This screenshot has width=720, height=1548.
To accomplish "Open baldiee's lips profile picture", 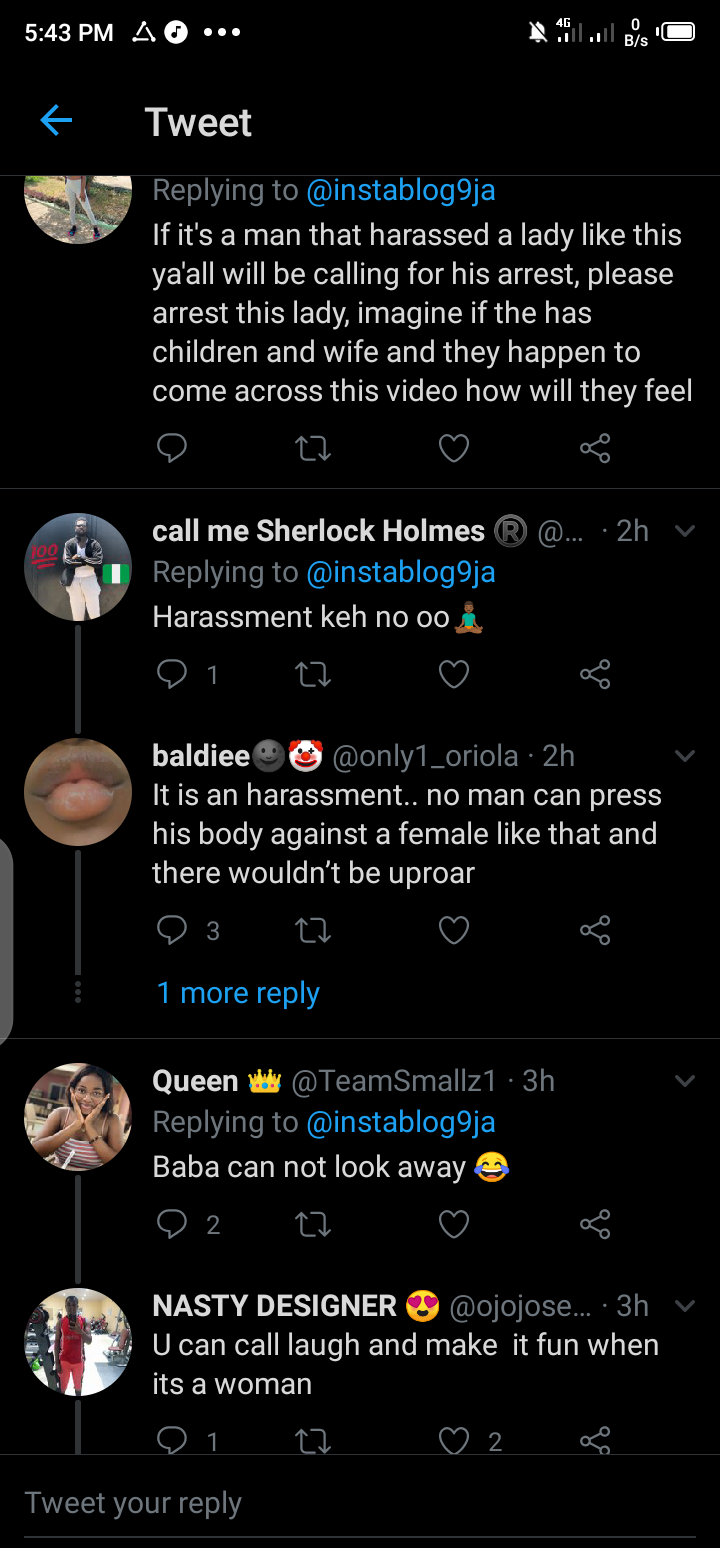I will pyautogui.click(x=78, y=792).
